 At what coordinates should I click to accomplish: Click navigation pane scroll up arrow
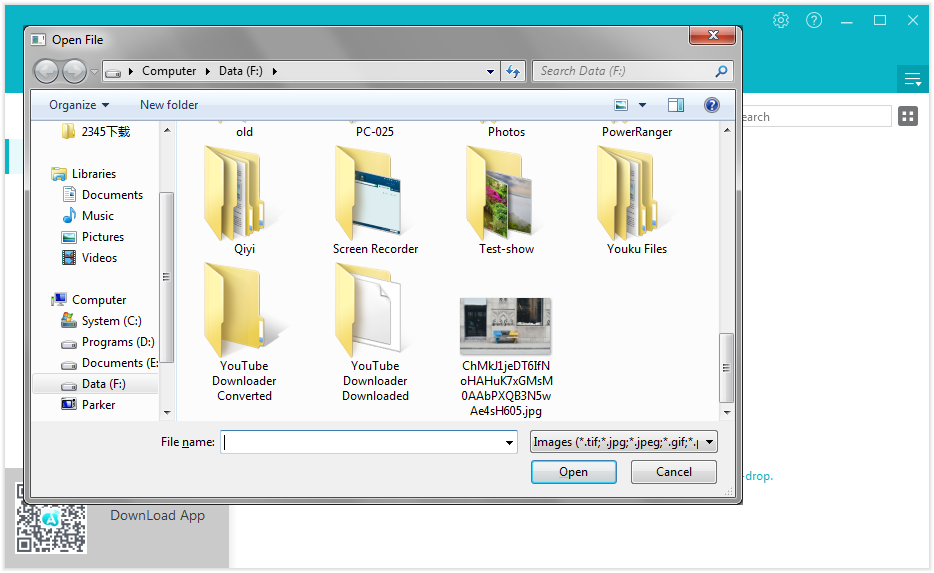point(167,130)
